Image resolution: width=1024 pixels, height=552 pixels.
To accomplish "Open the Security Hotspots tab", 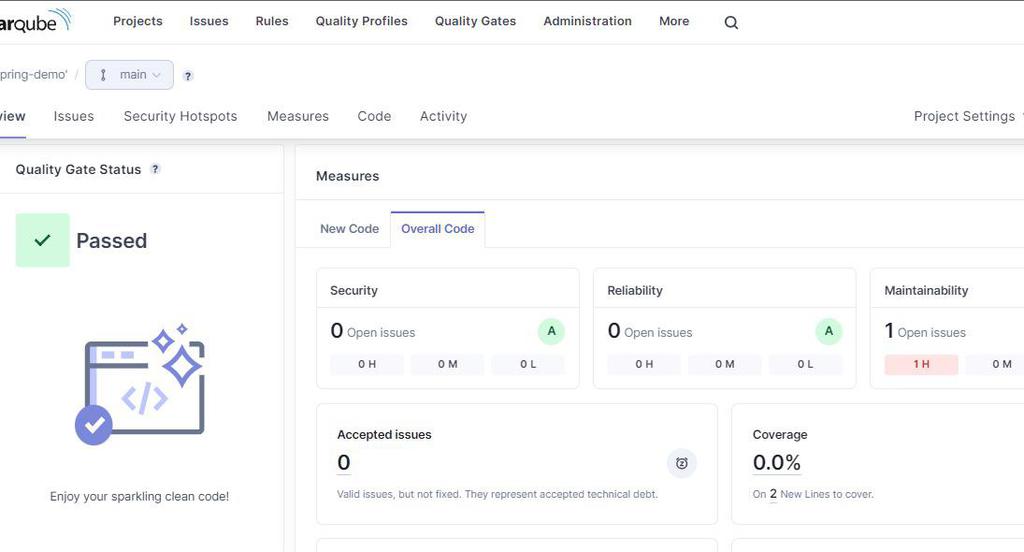I will [x=180, y=116].
